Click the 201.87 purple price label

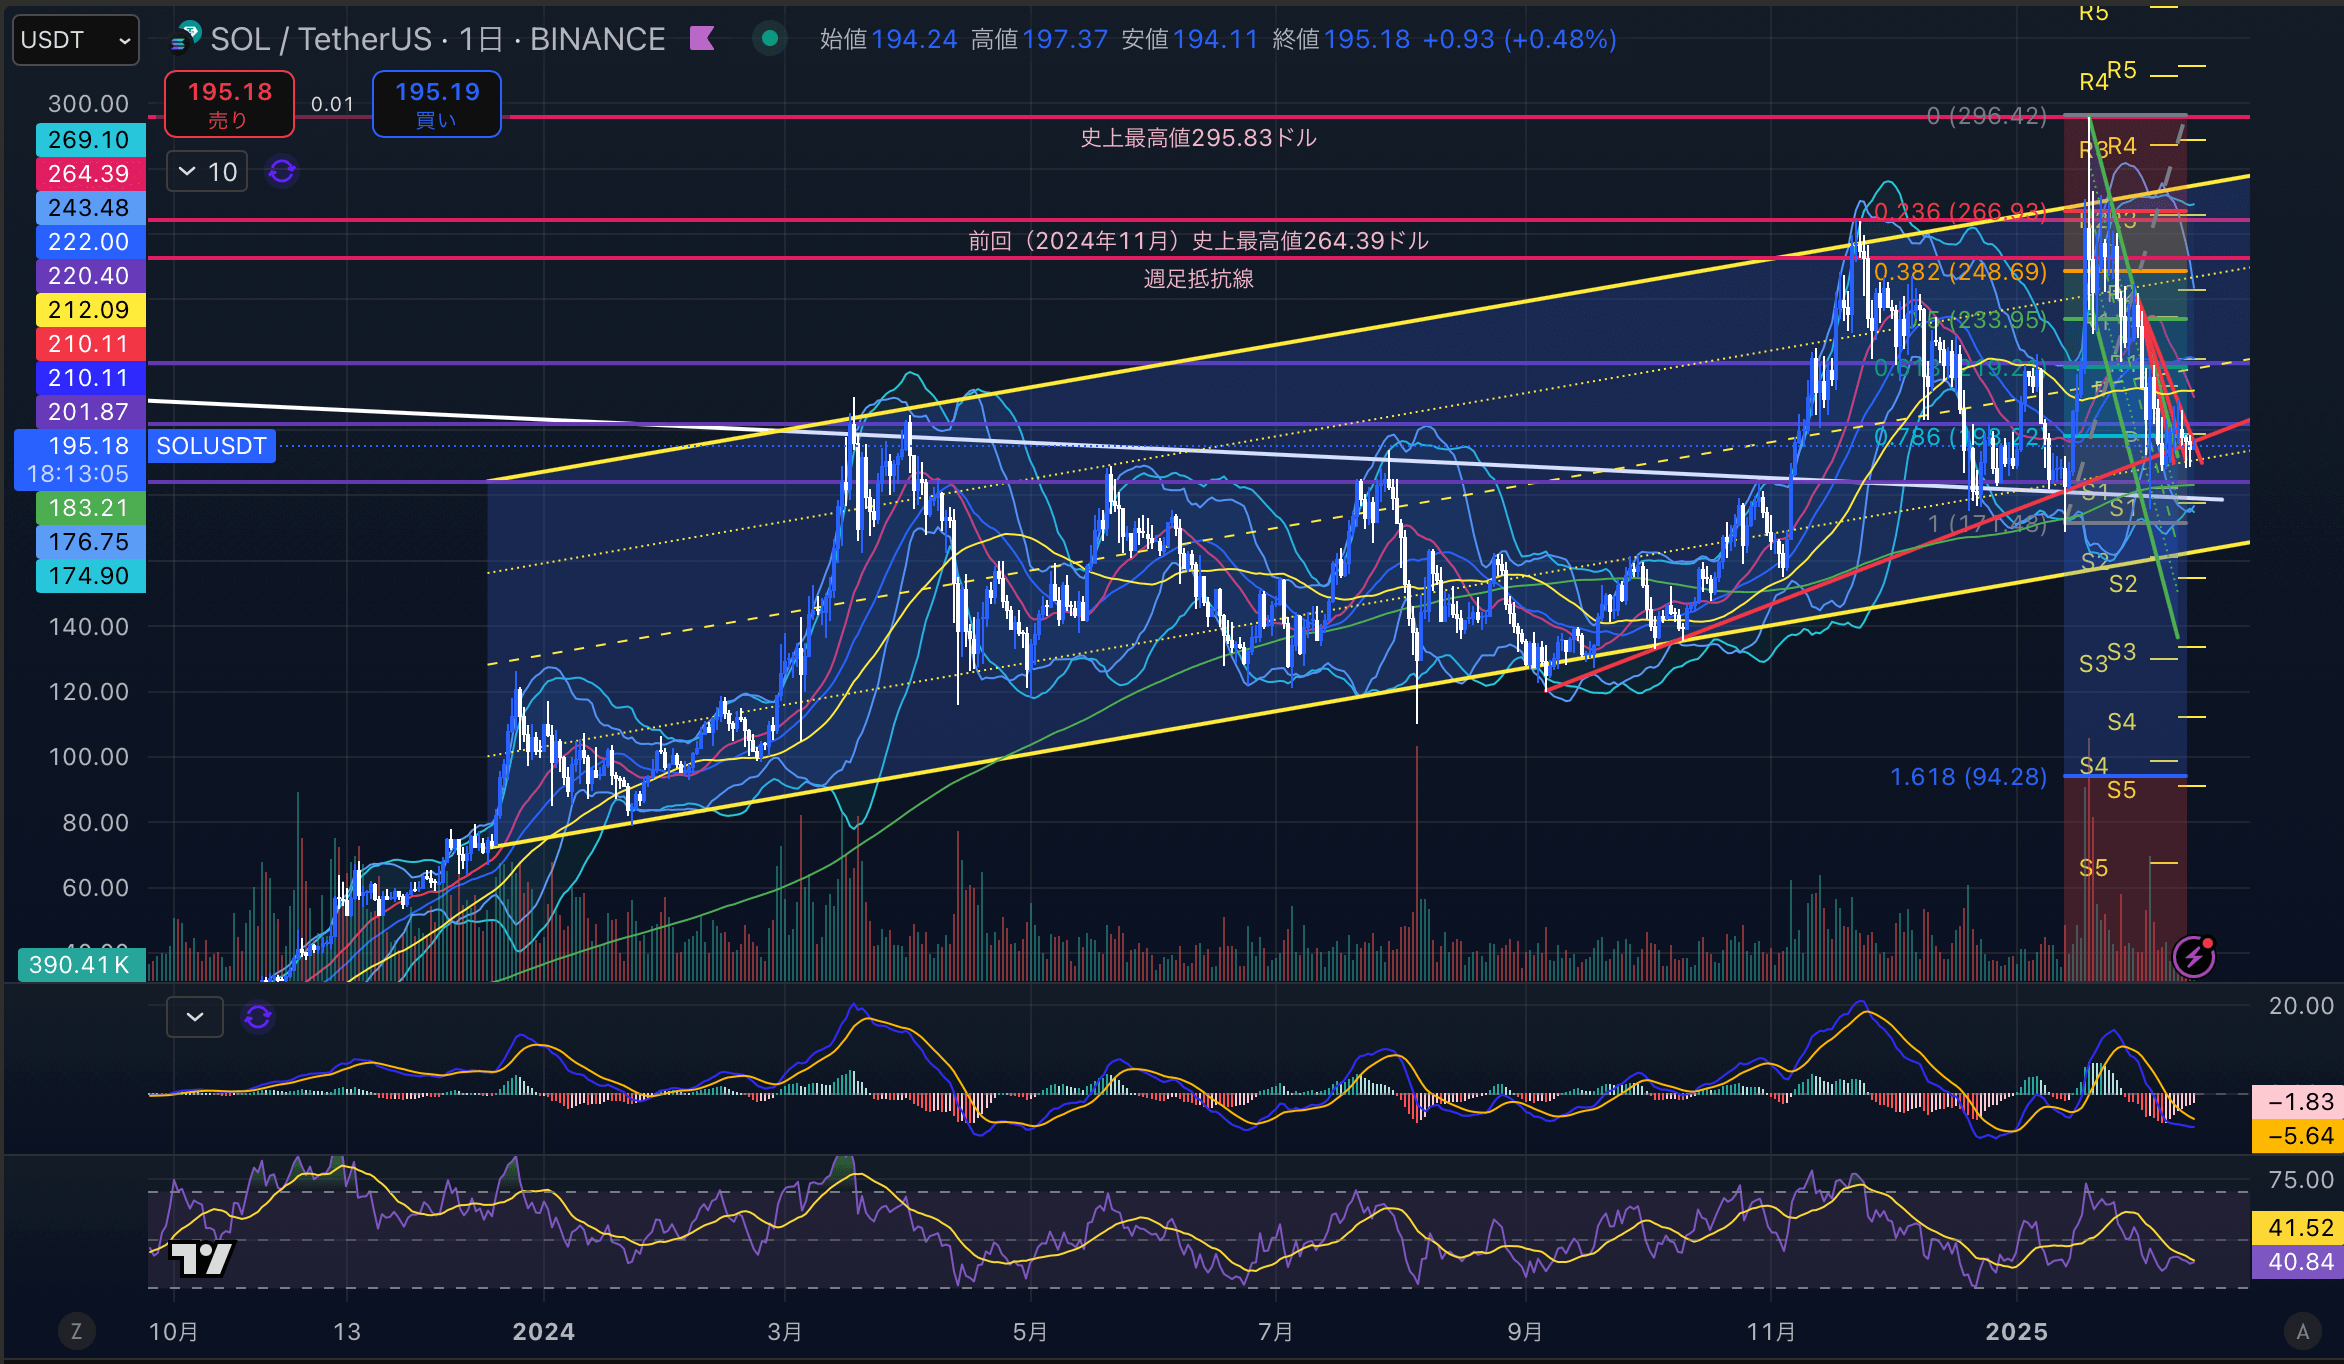pyautogui.click(x=90, y=412)
